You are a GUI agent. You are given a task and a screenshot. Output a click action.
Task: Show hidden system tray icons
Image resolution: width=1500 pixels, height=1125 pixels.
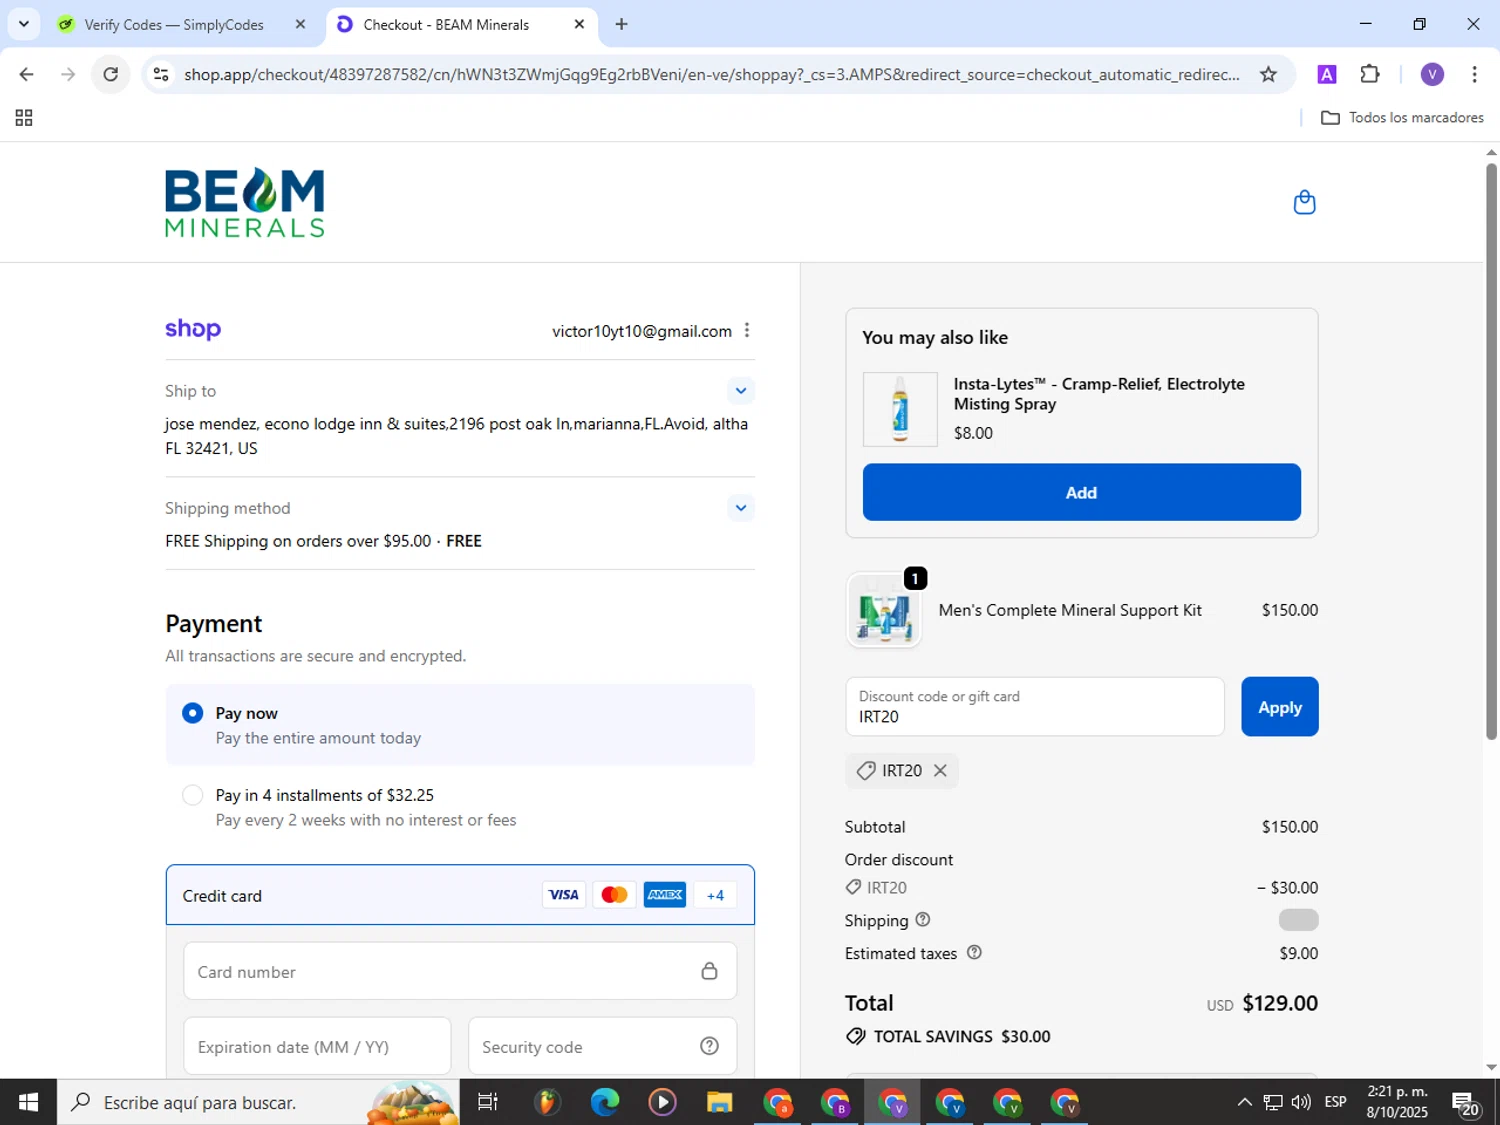(x=1244, y=1102)
